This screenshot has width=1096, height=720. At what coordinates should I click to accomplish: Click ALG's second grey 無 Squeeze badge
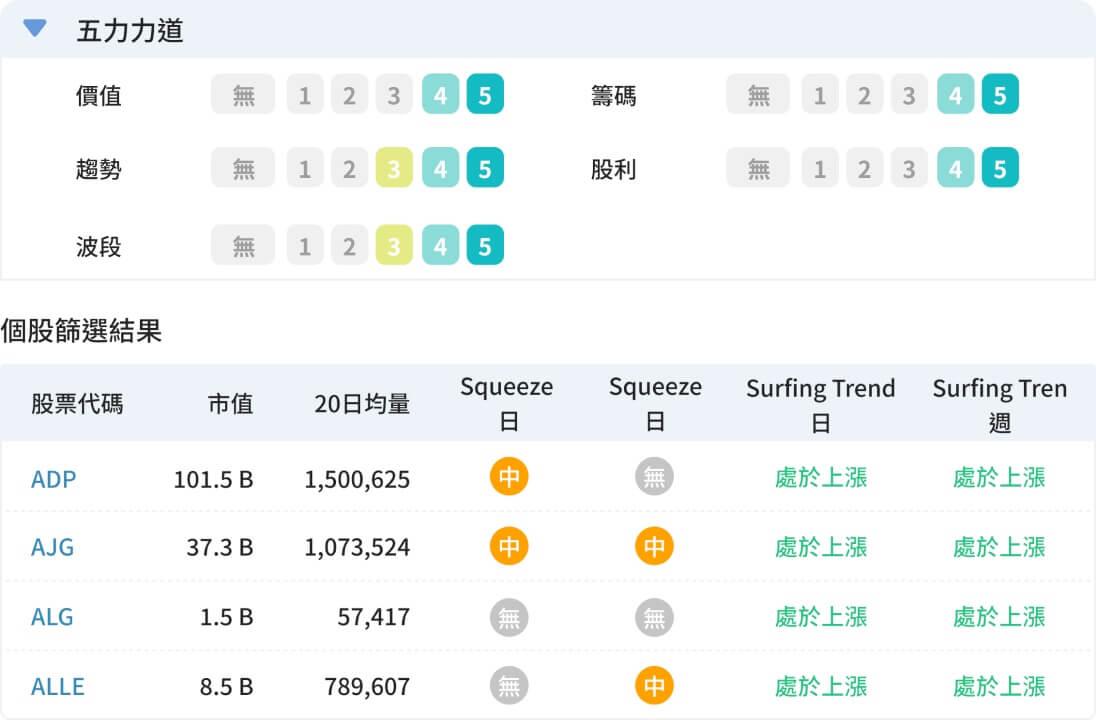[x=654, y=617]
